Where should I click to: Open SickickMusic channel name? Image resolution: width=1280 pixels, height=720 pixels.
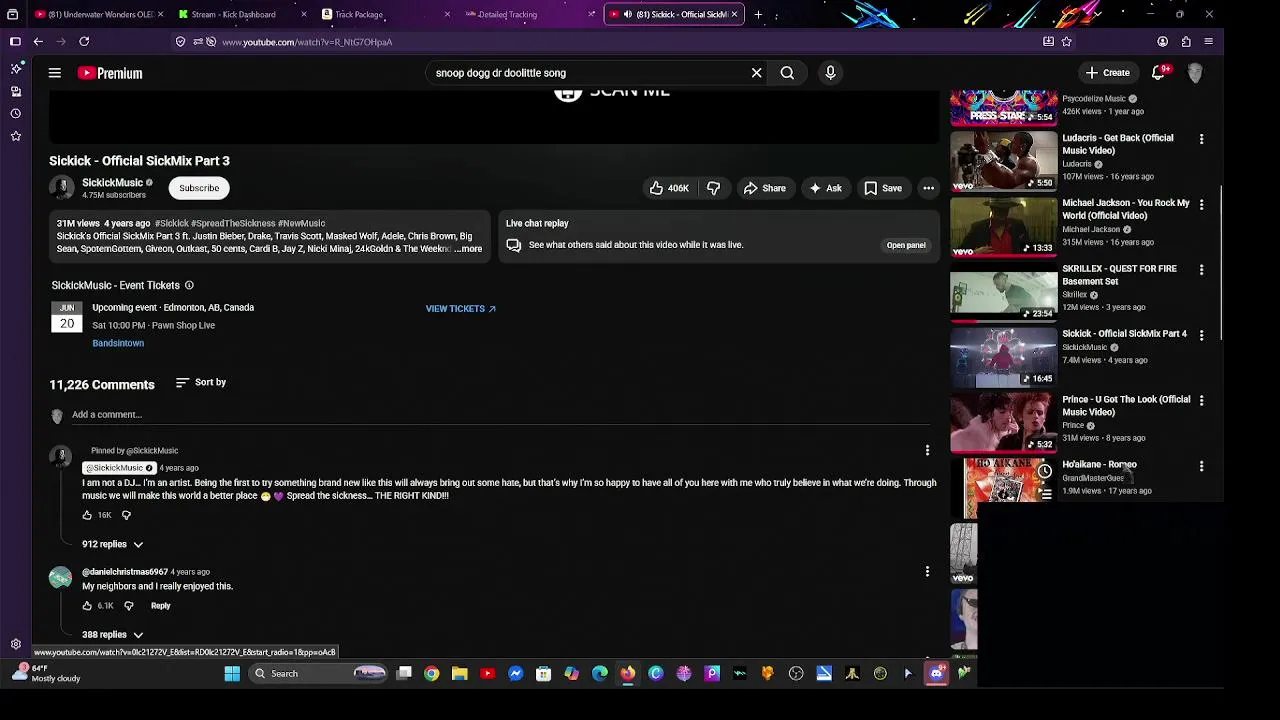112,183
